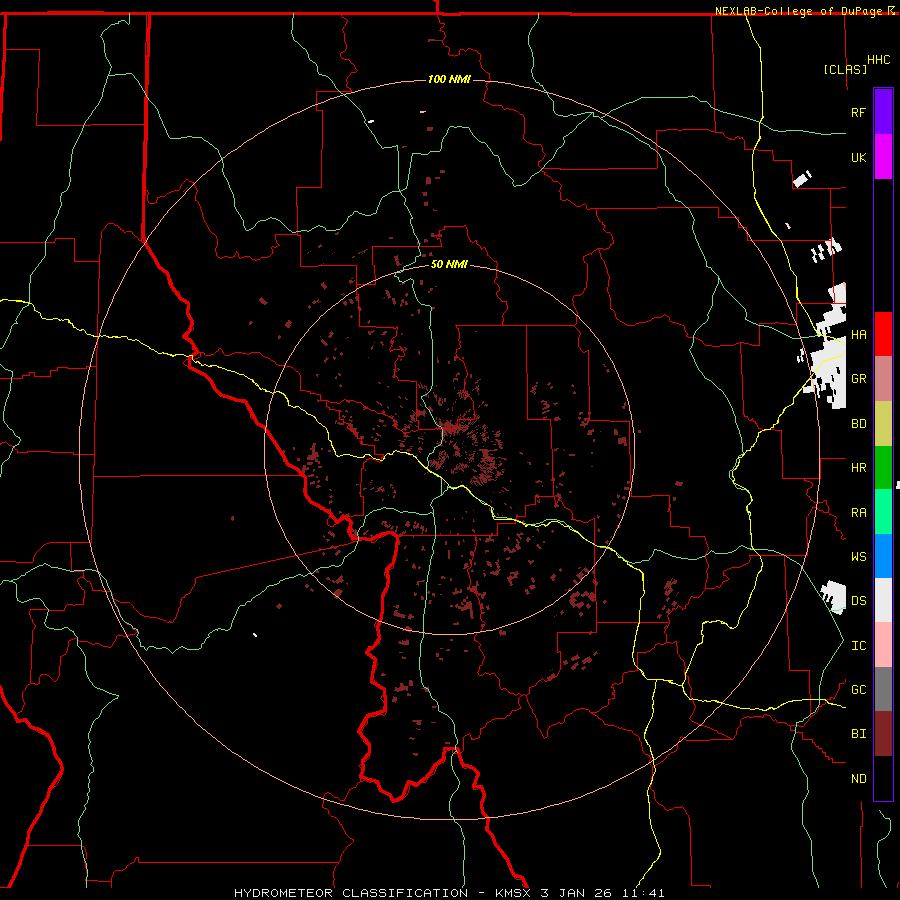This screenshot has height=900, width=900.
Task: Click the RF legend label
Action: tap(858, 112)
